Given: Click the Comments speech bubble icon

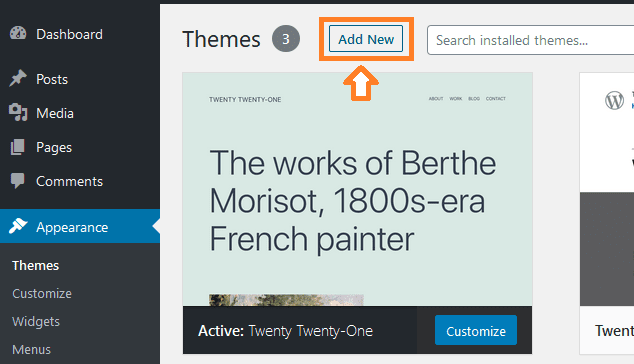Looking at the screenshot, I should tap(18, 181).
